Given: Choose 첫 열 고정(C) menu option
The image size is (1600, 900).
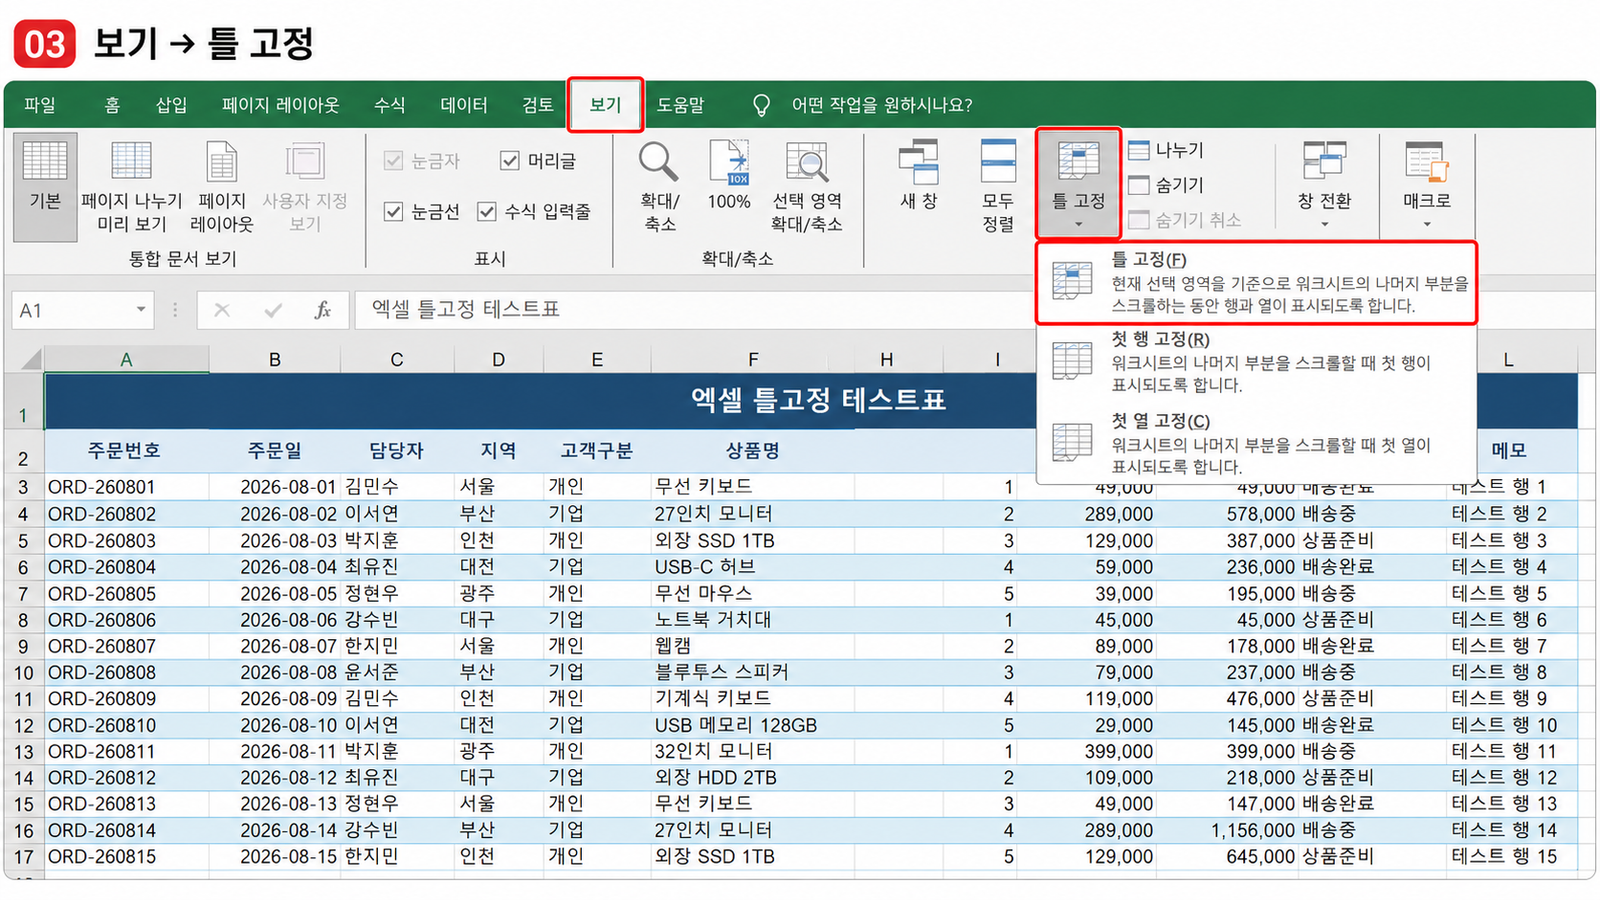Looking at the screenshot, I should [x=1256, y=443].
